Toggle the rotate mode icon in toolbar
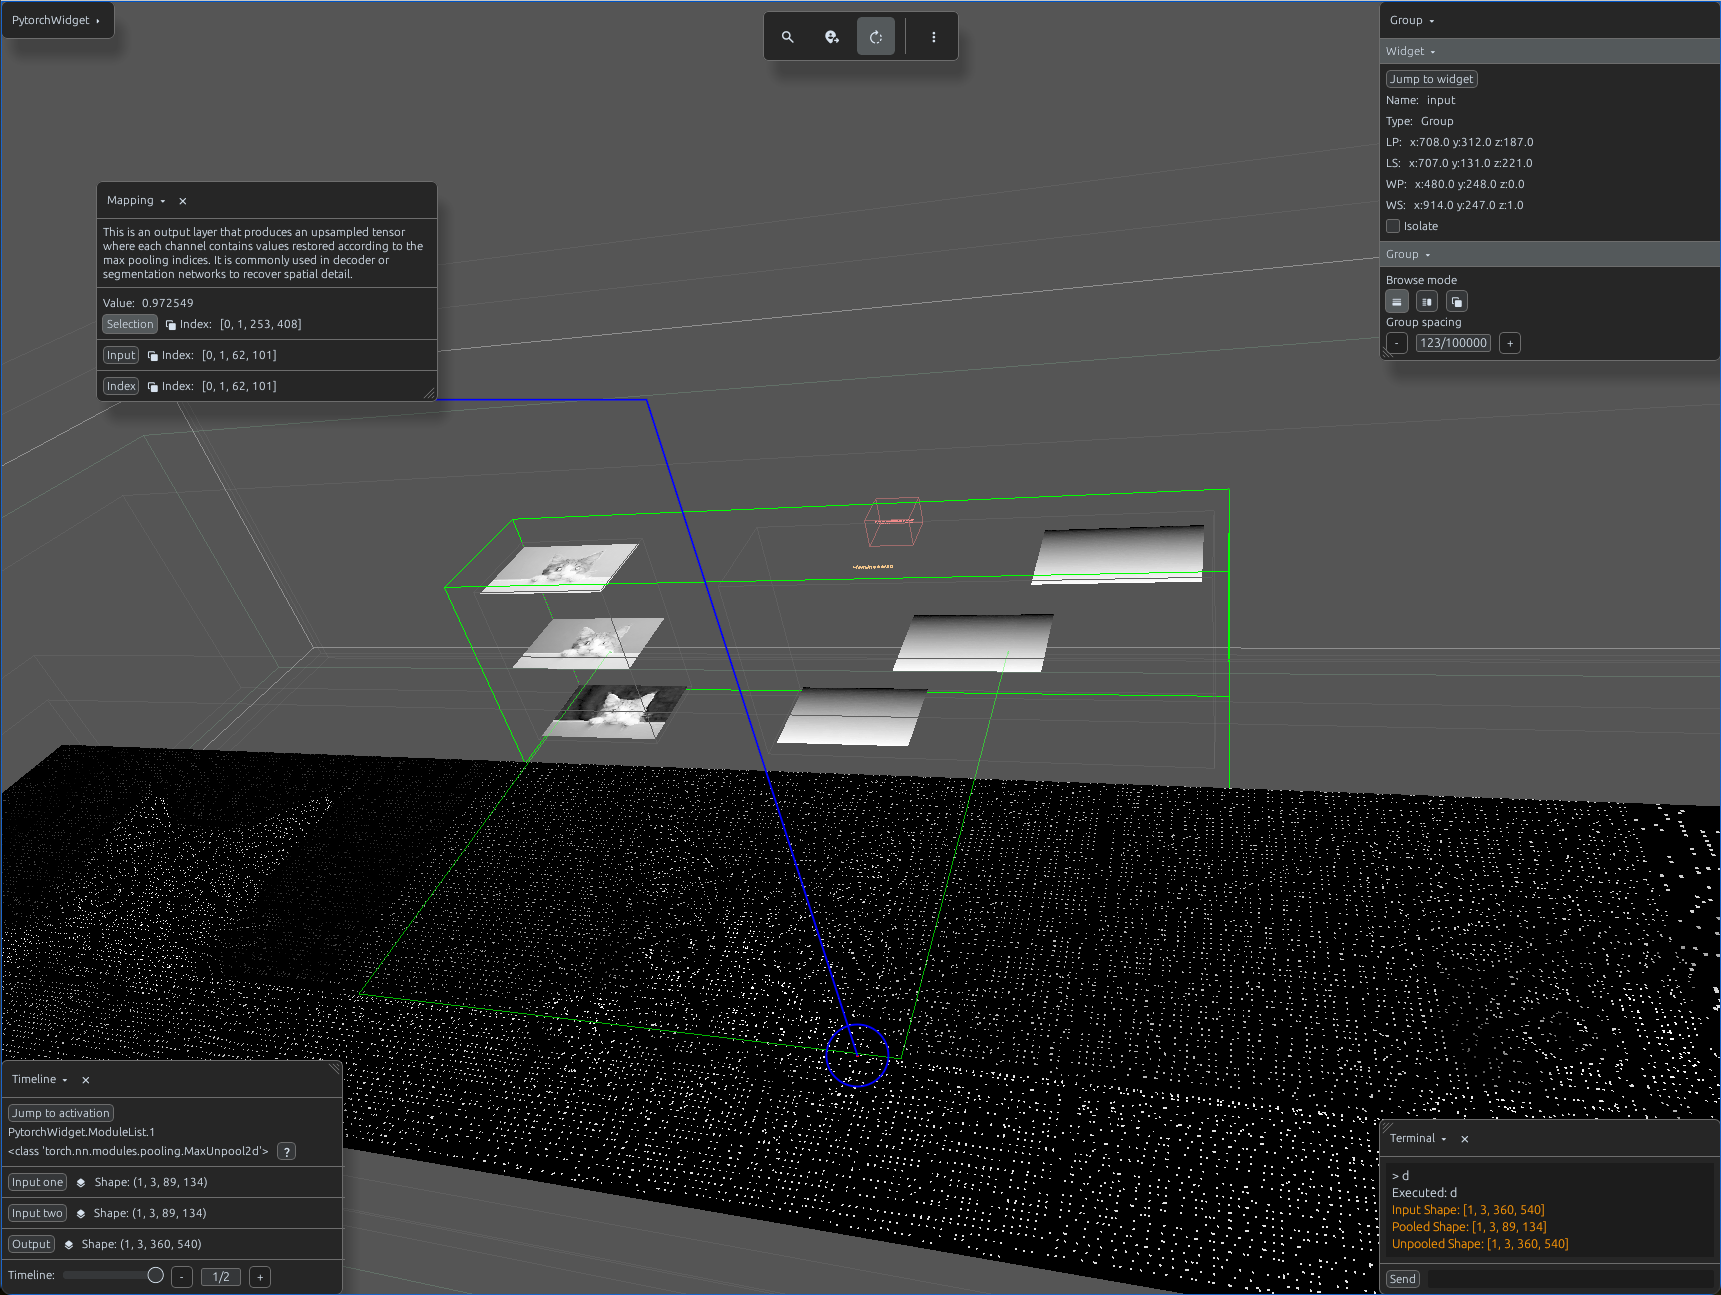The height and width of the screenshot is (1295, 1721). (876, 37)
